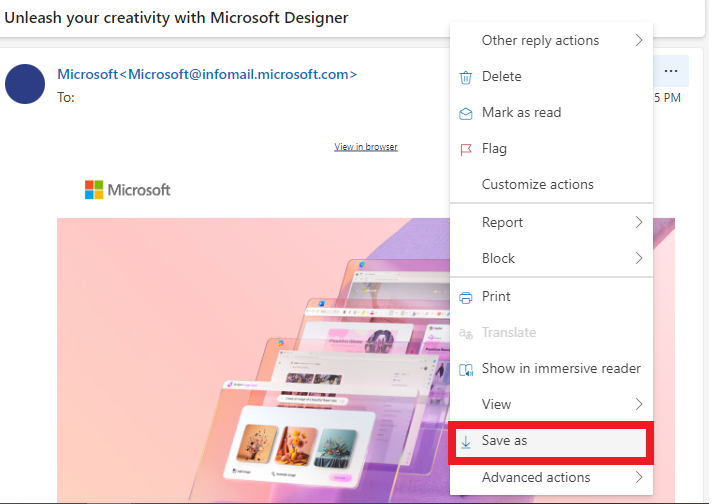
Task: Click the Print printer icon
Action: point(465,298)
